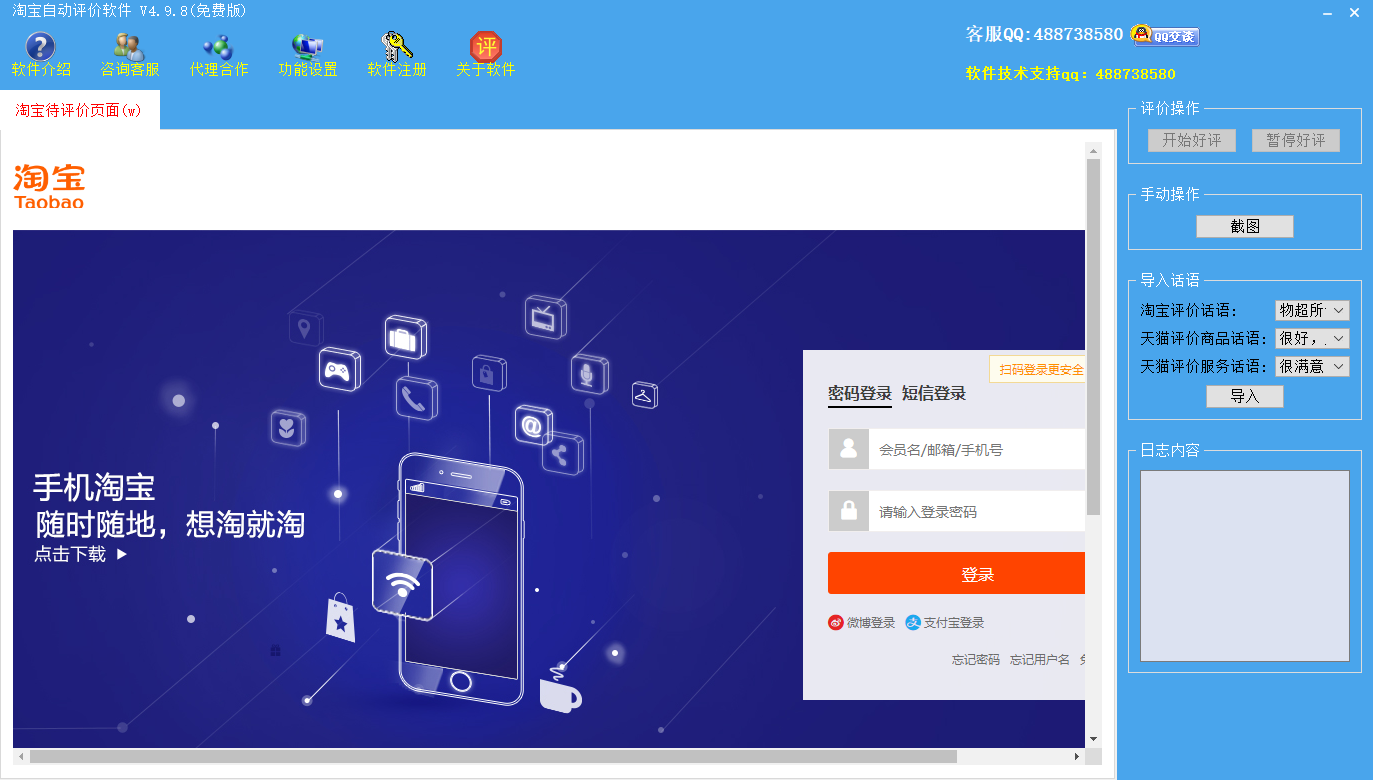Open the 关于软件 about icon
This screenshot has width=1373, height=780.
(486, 47)
